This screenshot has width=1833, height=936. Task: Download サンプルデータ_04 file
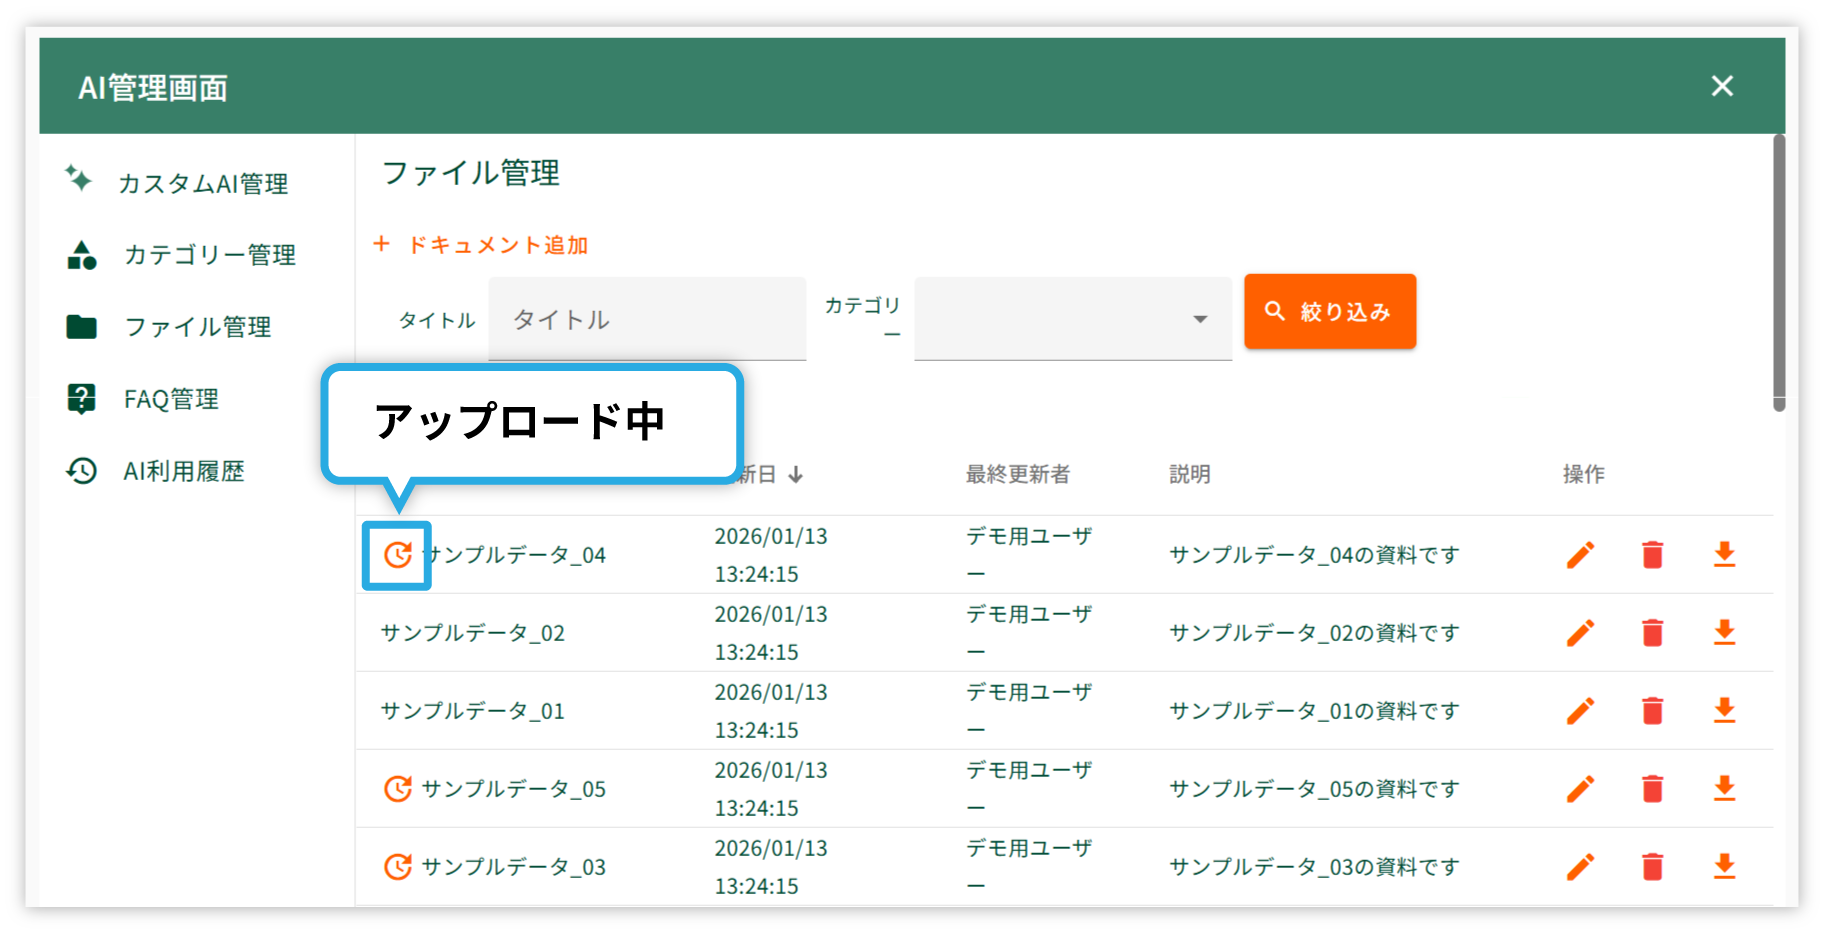pyautogui.click(x=1724, y=555)
